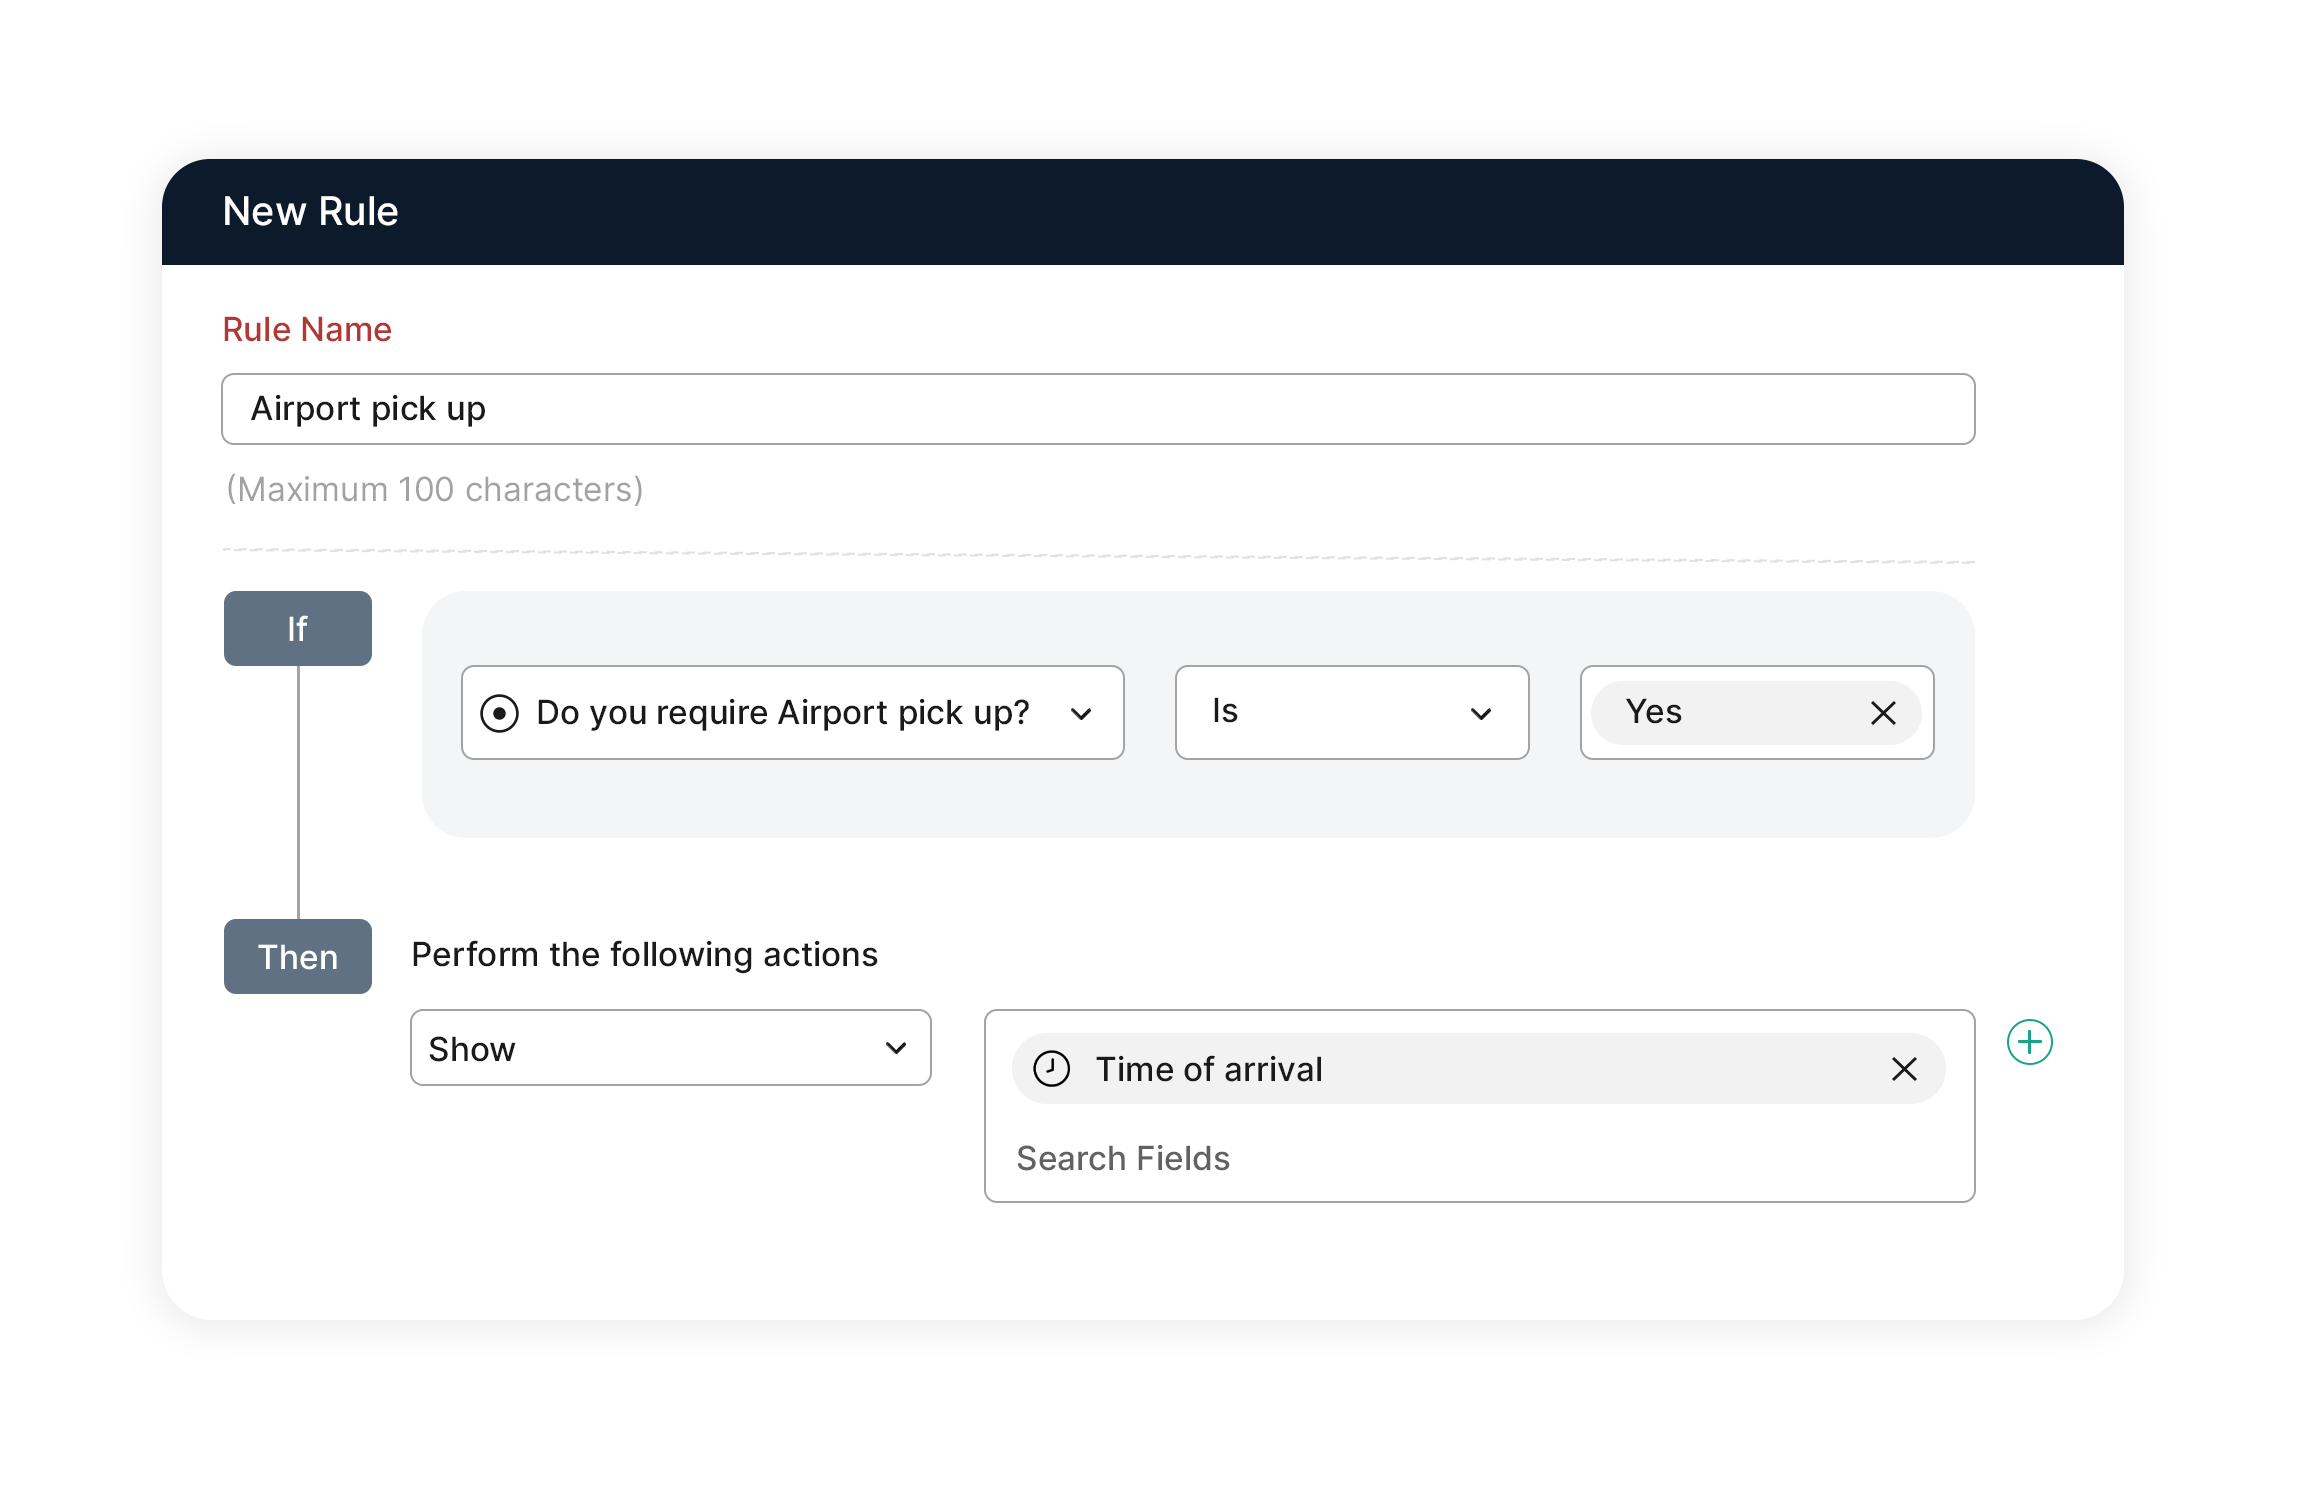Click the 'Yes' value chip
Viewport: 2300px width, 1500px height.
[x=1755, y=713]
